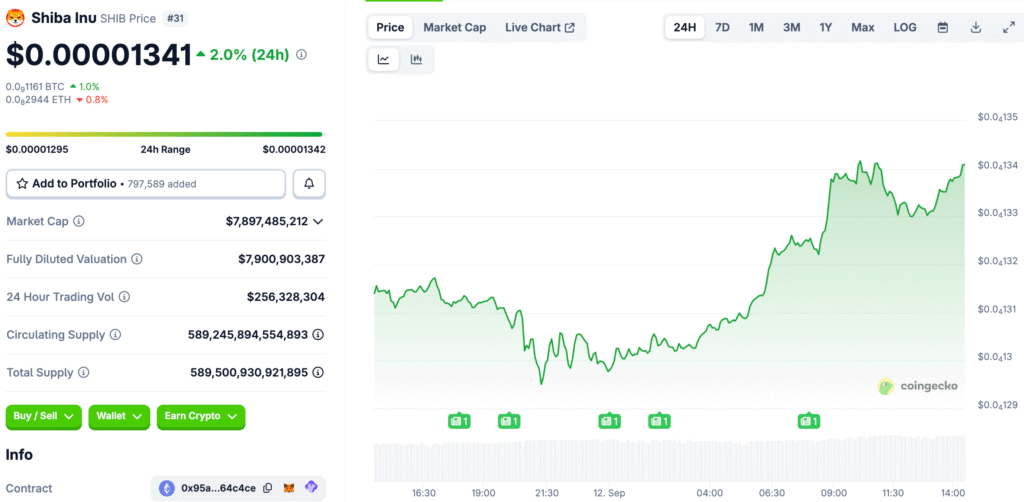Open Buy / Sell dropdown

(44, 416)
